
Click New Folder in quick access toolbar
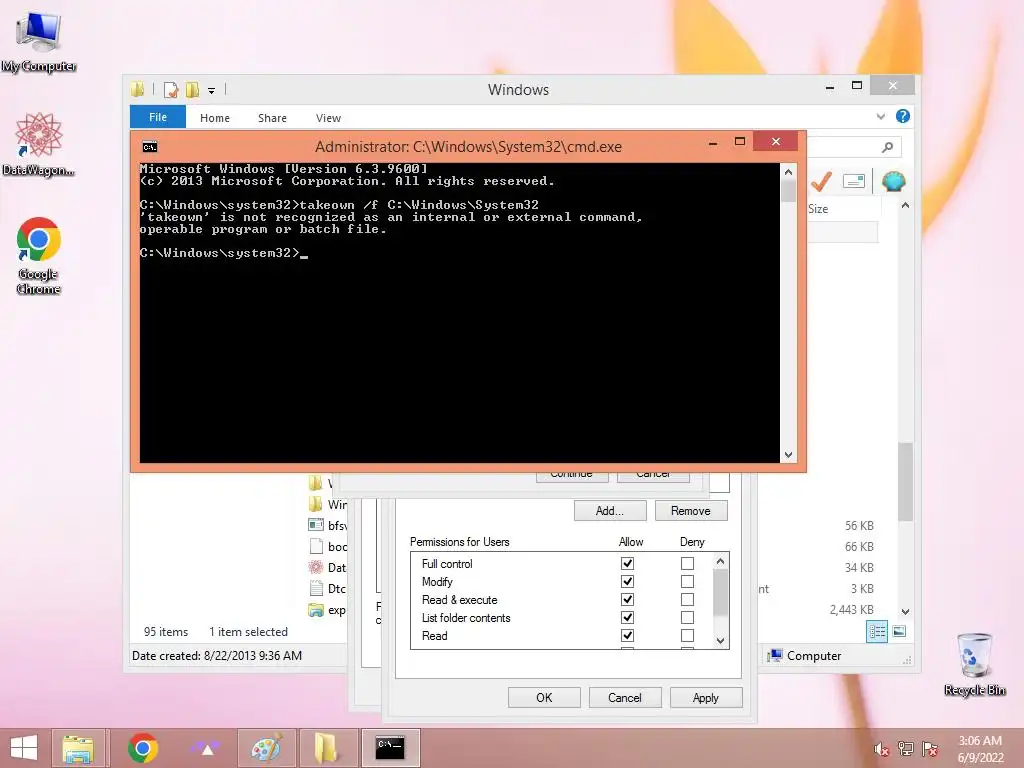coord(192,89)
